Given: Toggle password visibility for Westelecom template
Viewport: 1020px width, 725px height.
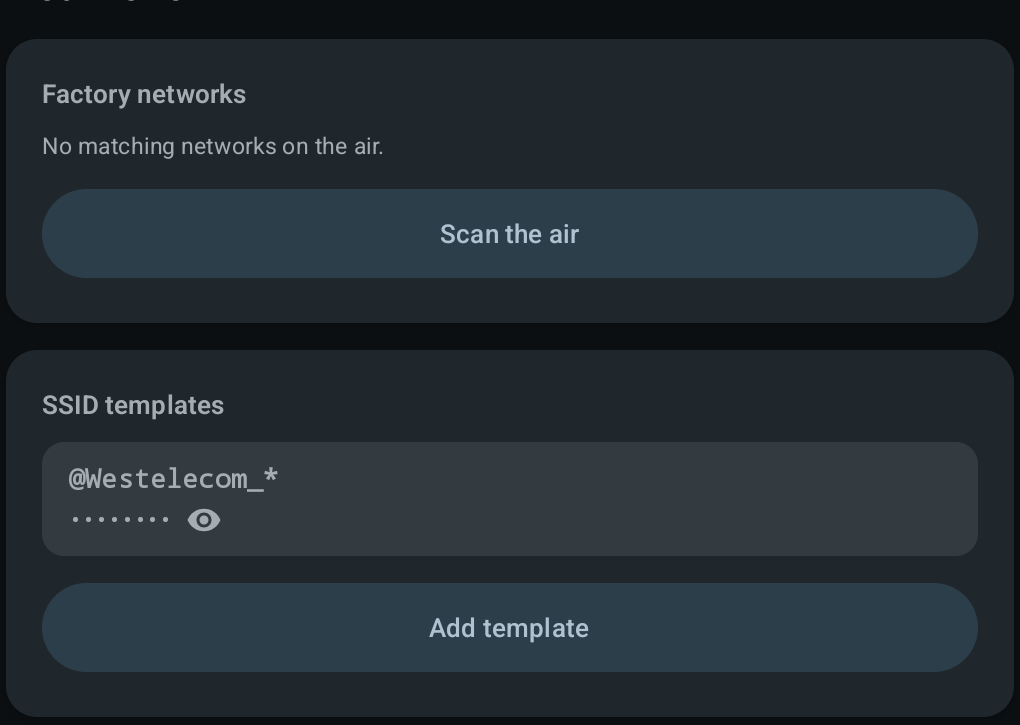Looking at the screenshot, I should (x=204, y=520).
